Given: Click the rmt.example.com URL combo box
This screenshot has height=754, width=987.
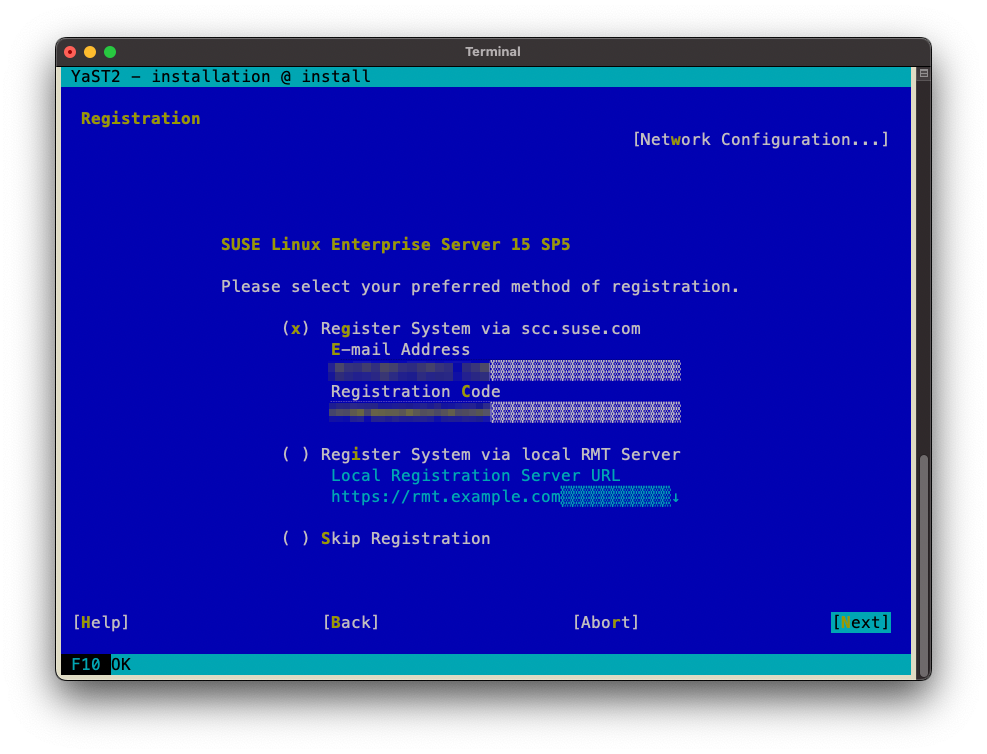Looking at the screenshot, I should 500,497.
